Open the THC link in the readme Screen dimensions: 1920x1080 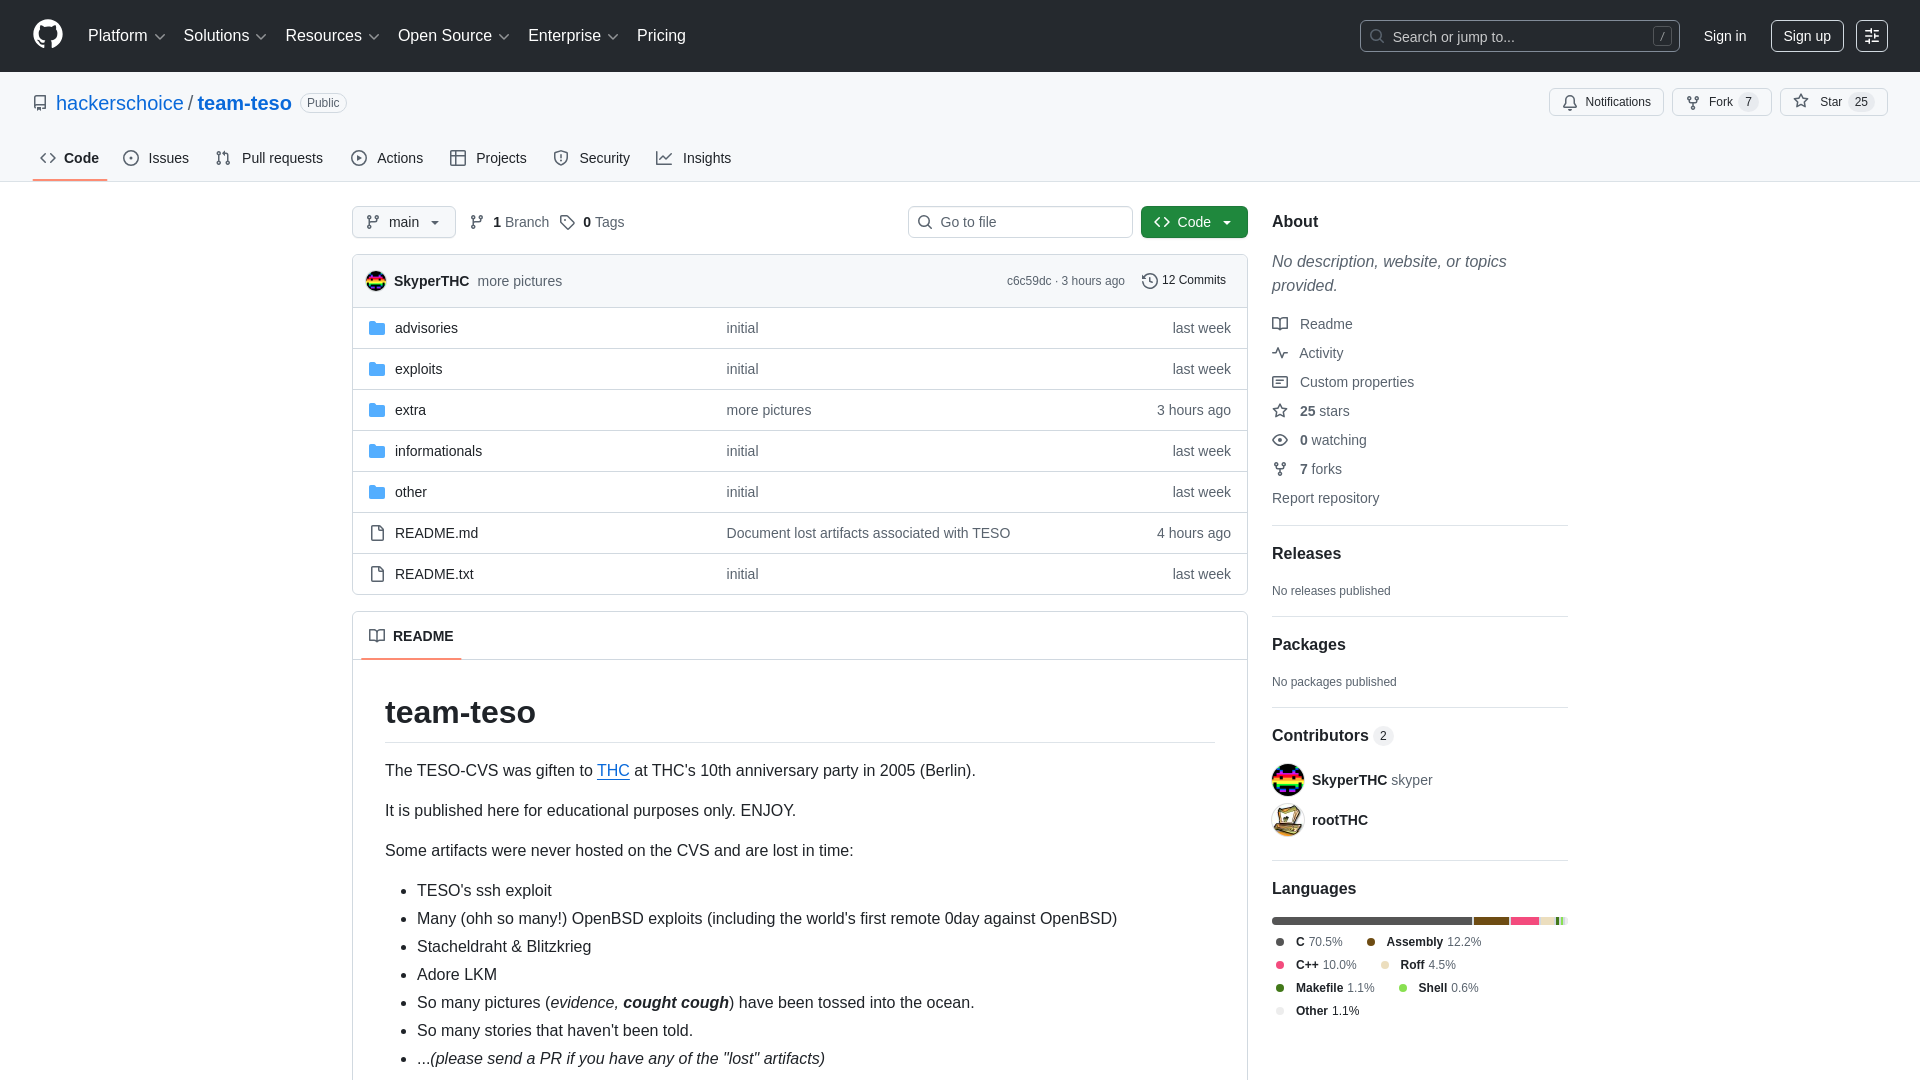click(x=613, y=771)
